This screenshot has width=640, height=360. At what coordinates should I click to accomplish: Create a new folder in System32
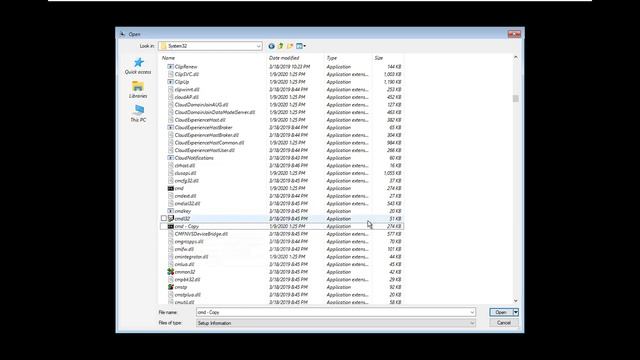click(290, 46)
